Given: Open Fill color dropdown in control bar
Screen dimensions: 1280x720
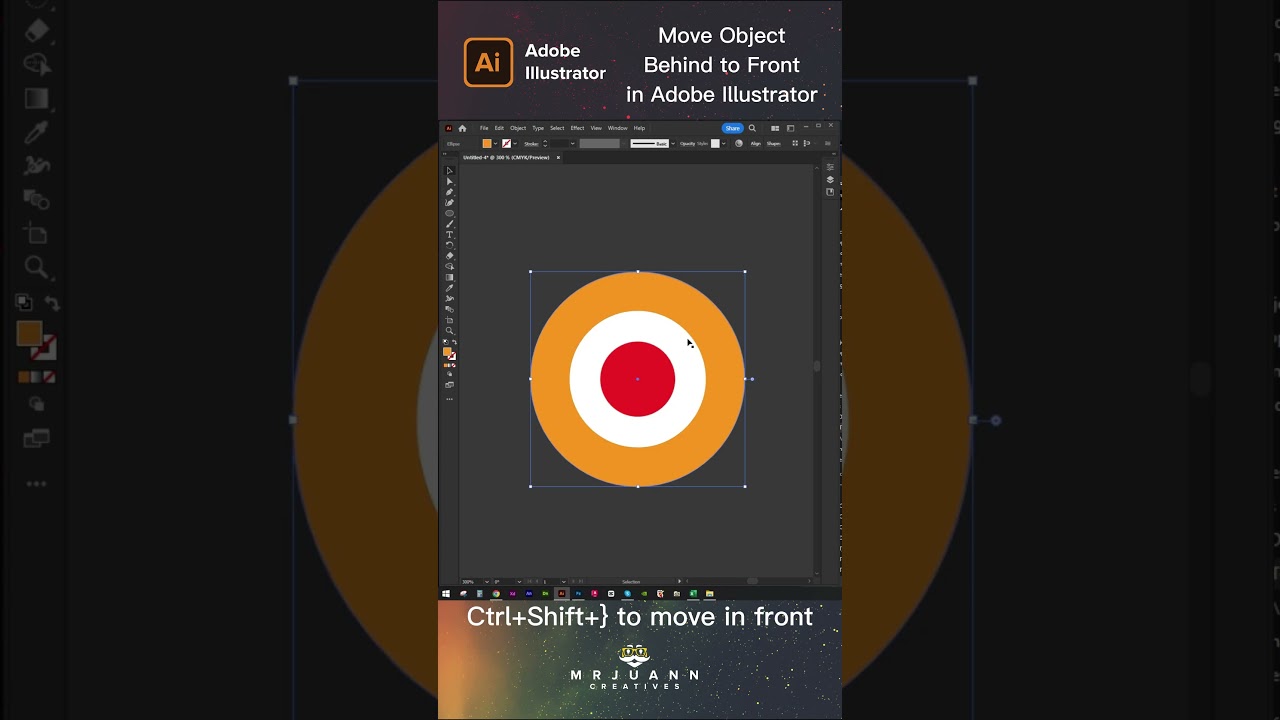Looking at the screenshot, I should [x=496, y=144].
